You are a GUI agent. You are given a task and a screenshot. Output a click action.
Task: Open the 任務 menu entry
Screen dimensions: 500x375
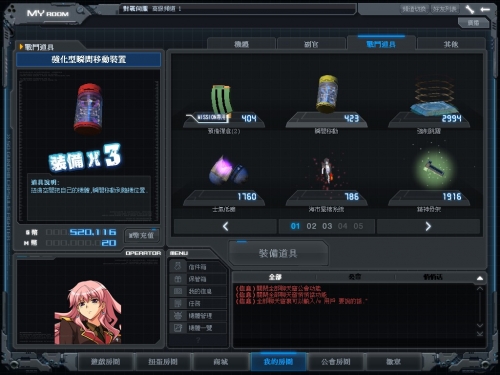(x=197, y=303)
